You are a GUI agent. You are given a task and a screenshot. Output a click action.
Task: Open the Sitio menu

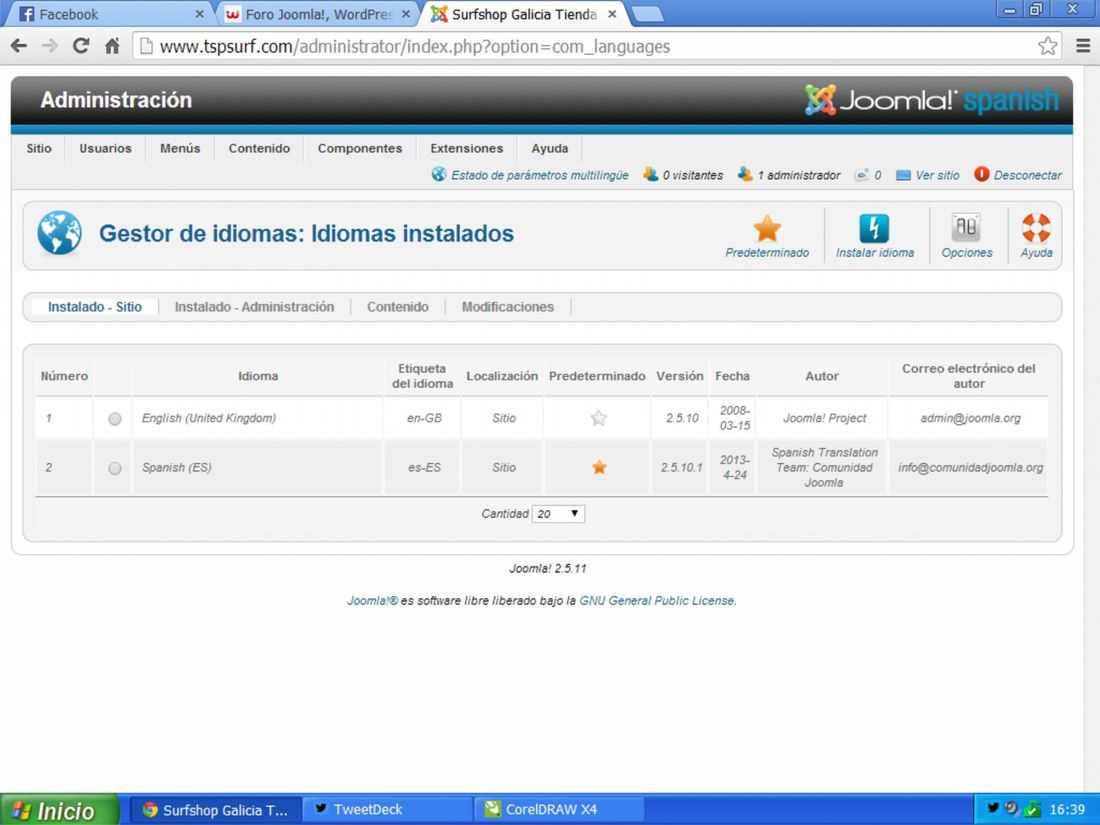[39, 148]
